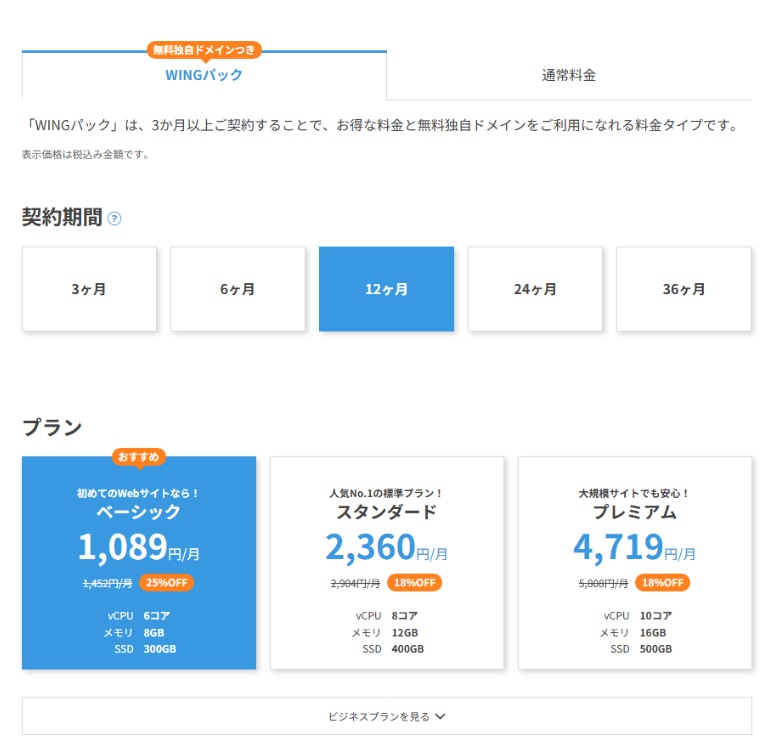Click the 12GB memory value
Image resolution: width=782 pixels, height=750 pixels.
pyautogui.click(x=404, y=632)
